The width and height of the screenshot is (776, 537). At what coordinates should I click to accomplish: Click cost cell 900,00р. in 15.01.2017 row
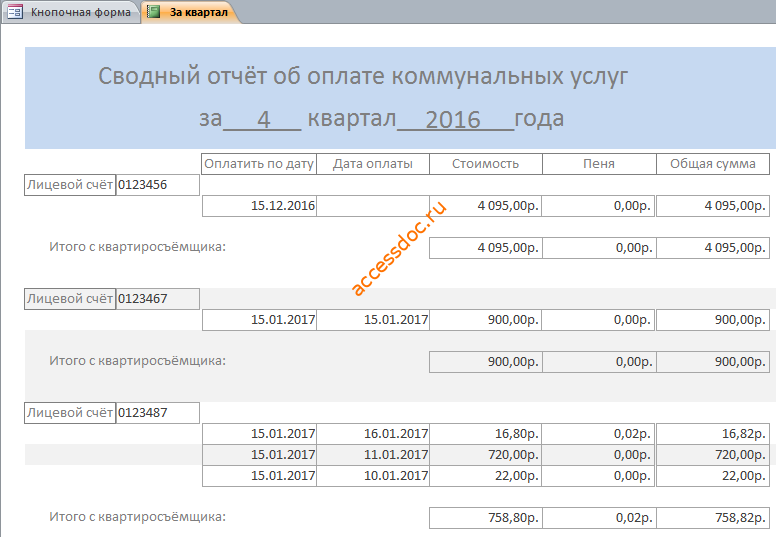click(485, 320)
